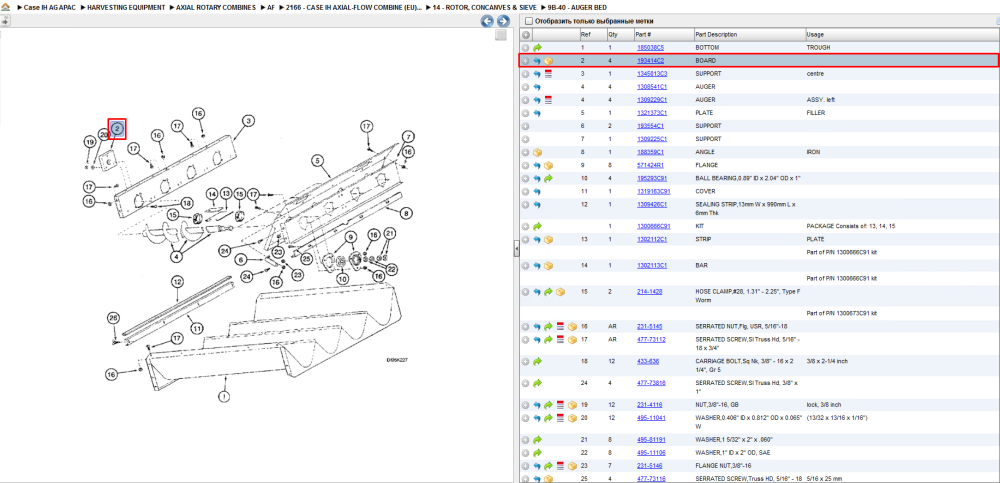Go to next illustration with right arrow
This screenshot has height=483, width=1000.
(503, 21)
